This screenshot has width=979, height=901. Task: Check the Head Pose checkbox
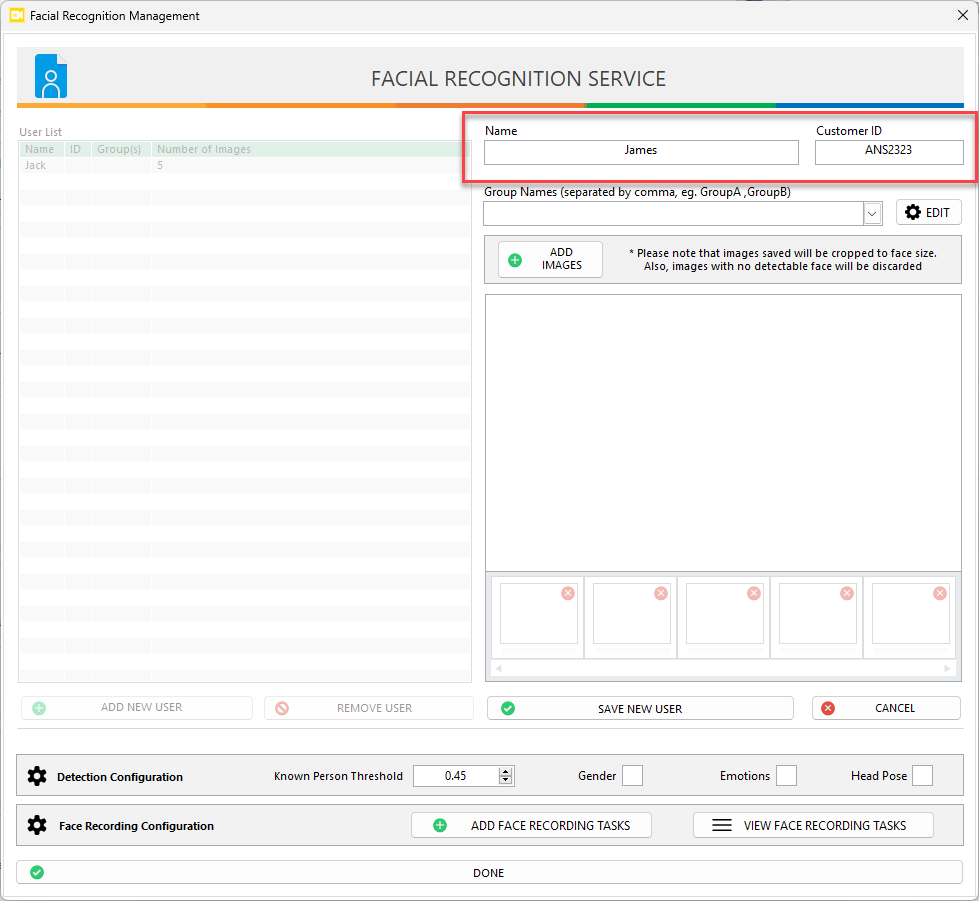(922, 776)
